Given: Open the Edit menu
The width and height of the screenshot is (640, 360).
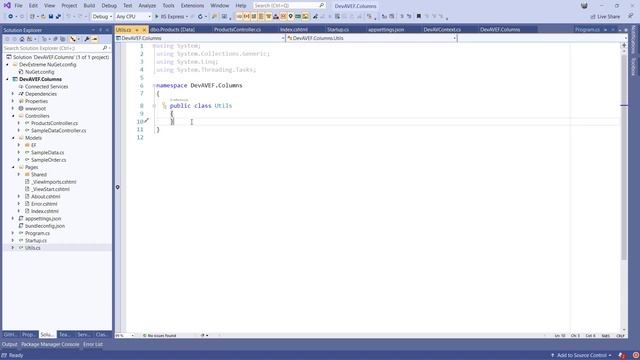Looking at the screenshot, I should pyautogui.click(x=33, y=6).
